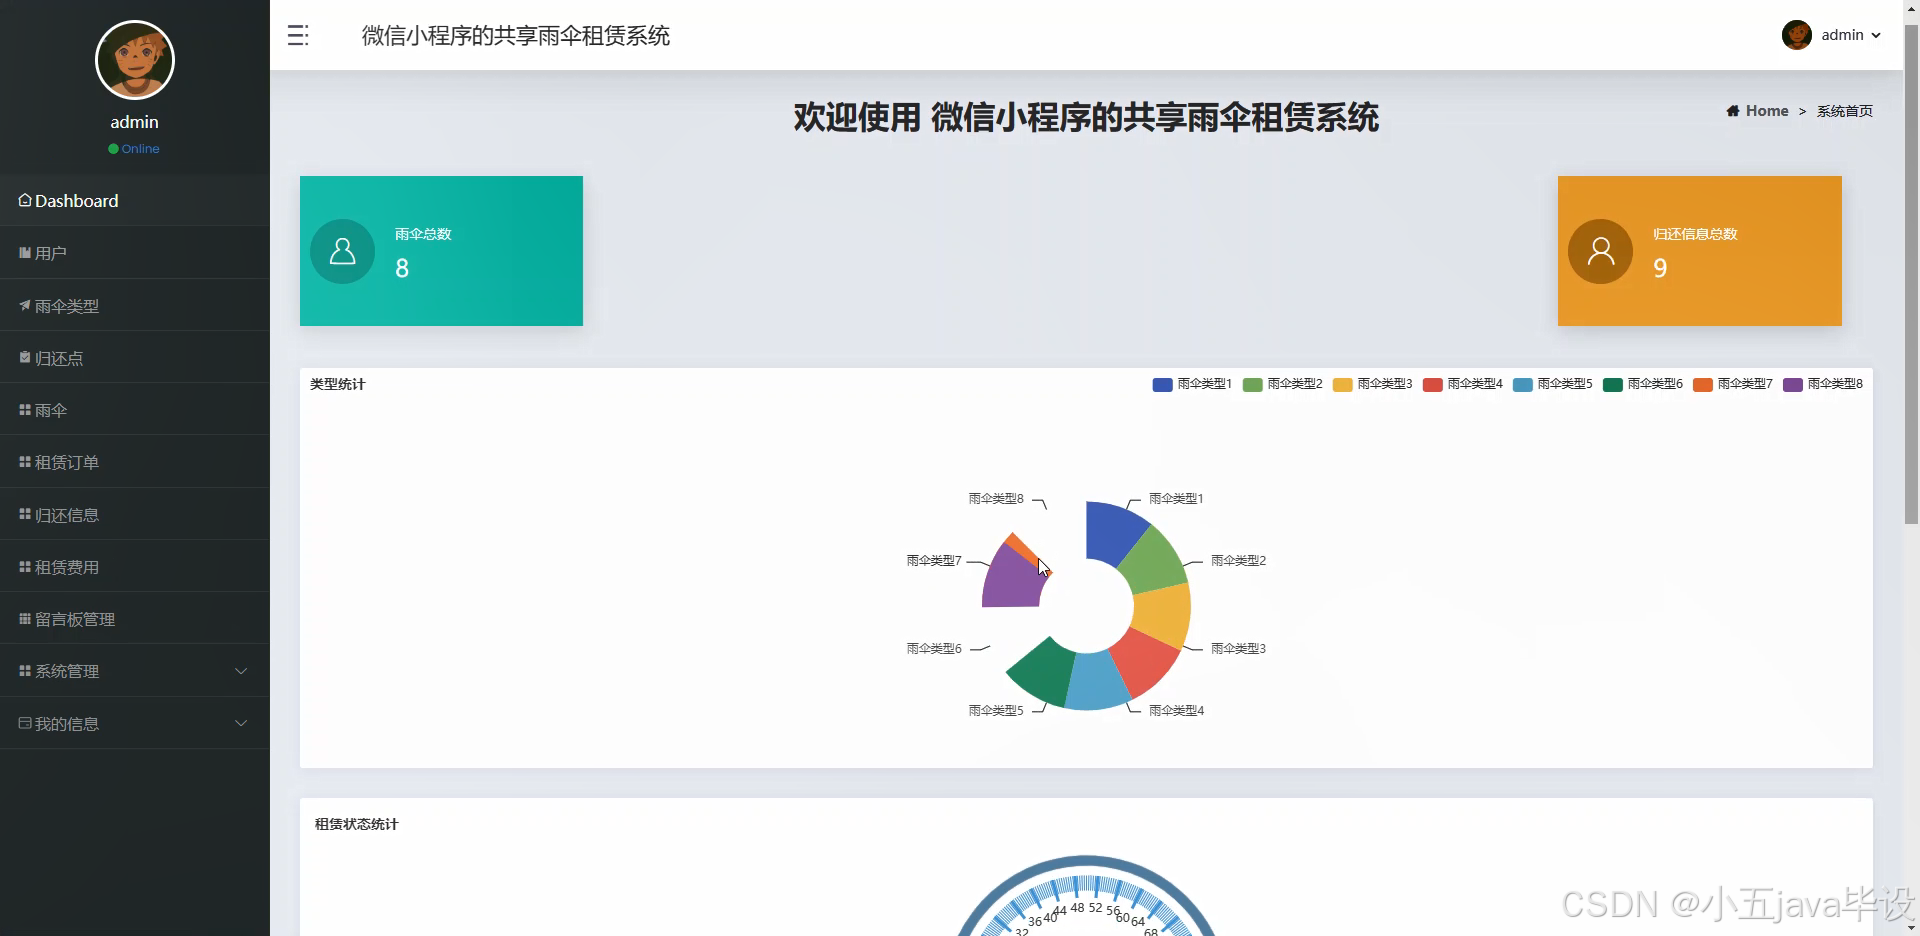
Task: Click the card icon beside 我的信息
Action: tap(25, 722)
